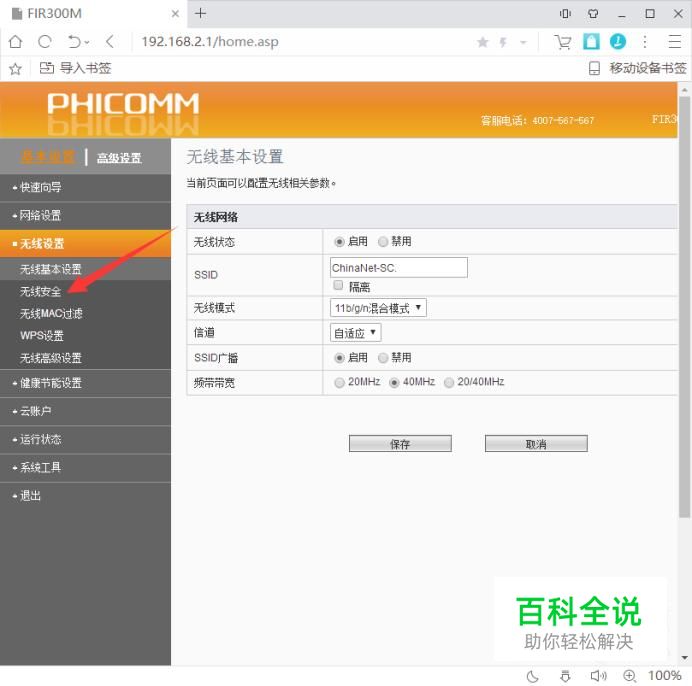Switch to the orange 基本设置 tab
This screenshot has height=686, width=692.
pos(48,157)
